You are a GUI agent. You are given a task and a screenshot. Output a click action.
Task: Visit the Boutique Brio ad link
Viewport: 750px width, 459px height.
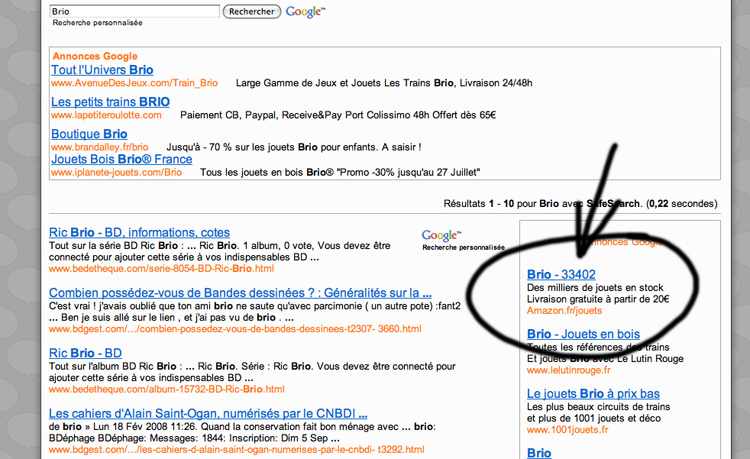pyautogui.click(x=89, y=133)
